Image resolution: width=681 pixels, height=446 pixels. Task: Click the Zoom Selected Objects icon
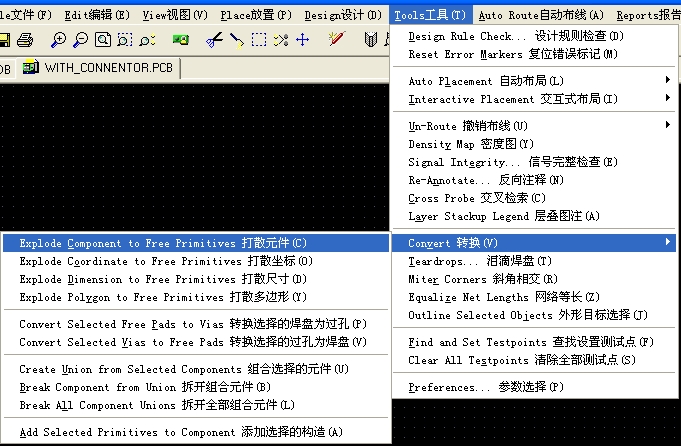pos(147,40)
